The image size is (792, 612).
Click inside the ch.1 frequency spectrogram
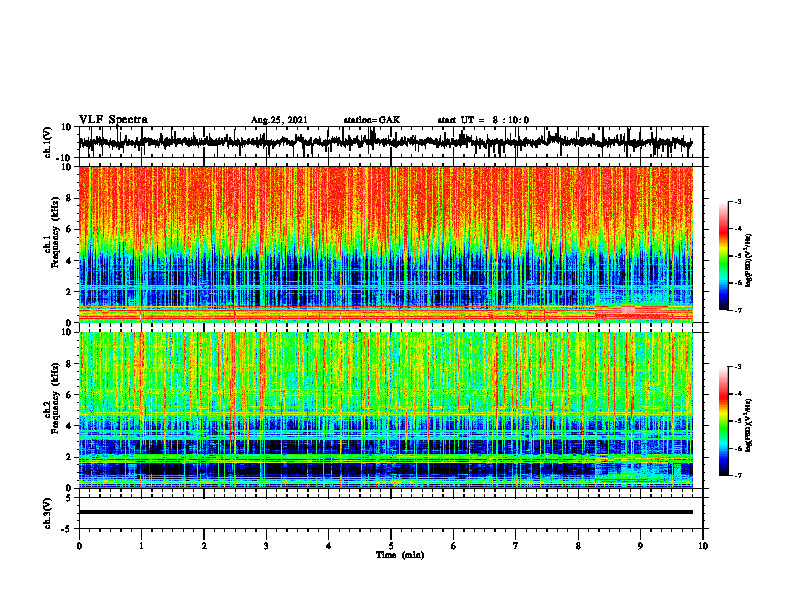(386, 244)
